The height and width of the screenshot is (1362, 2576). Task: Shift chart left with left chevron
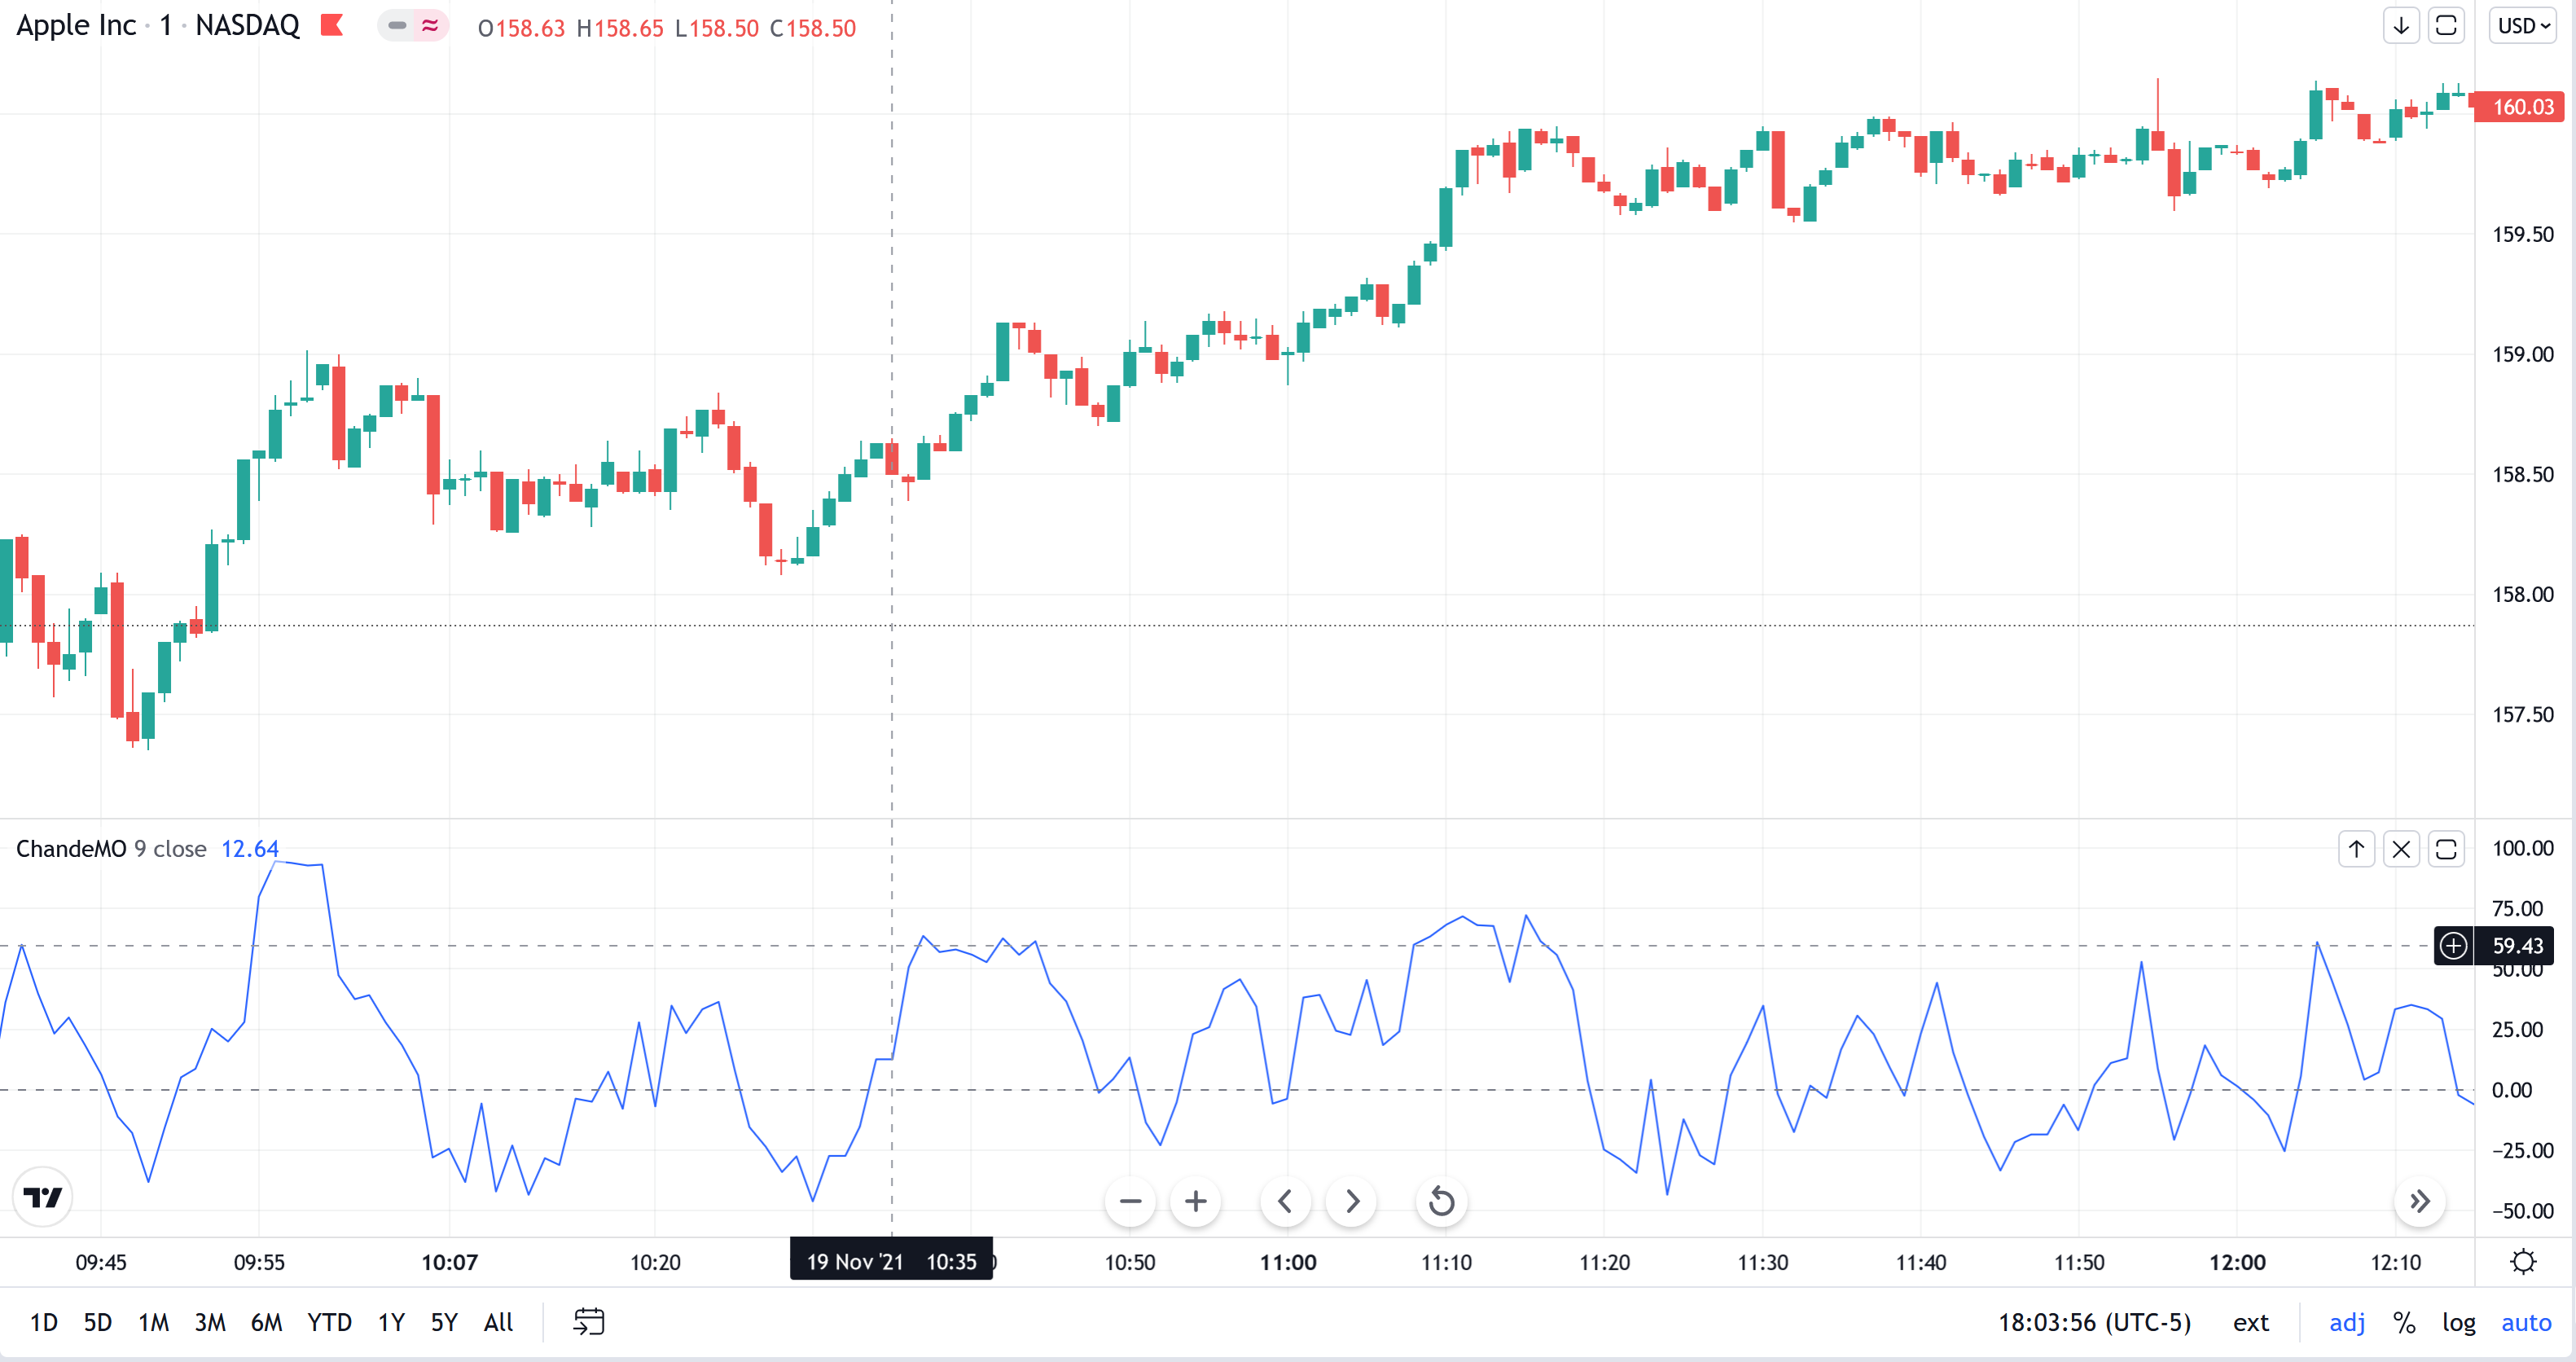pyautogui.click(x=1286, y=1201)
